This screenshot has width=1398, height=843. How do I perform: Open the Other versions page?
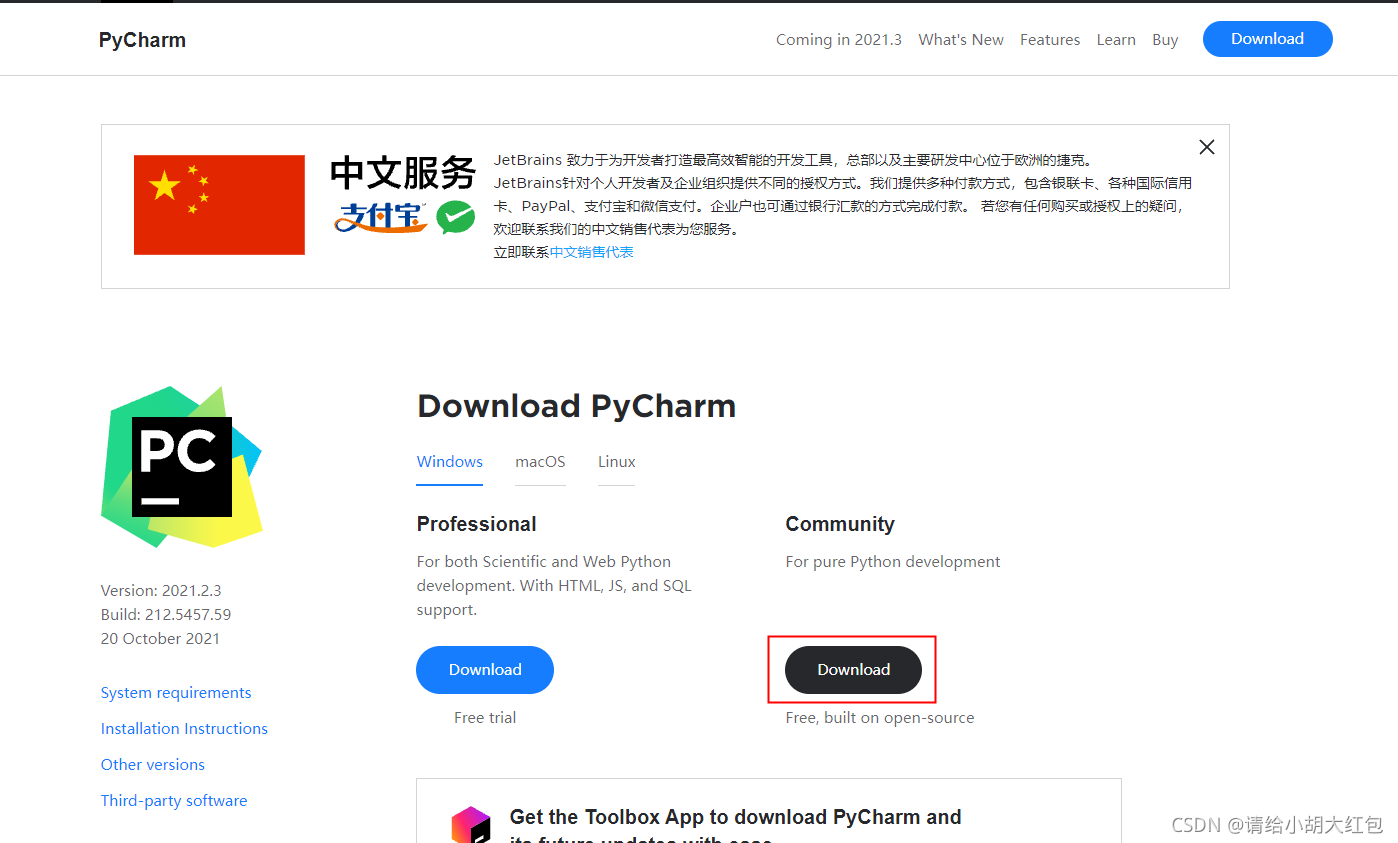point(152,764)
